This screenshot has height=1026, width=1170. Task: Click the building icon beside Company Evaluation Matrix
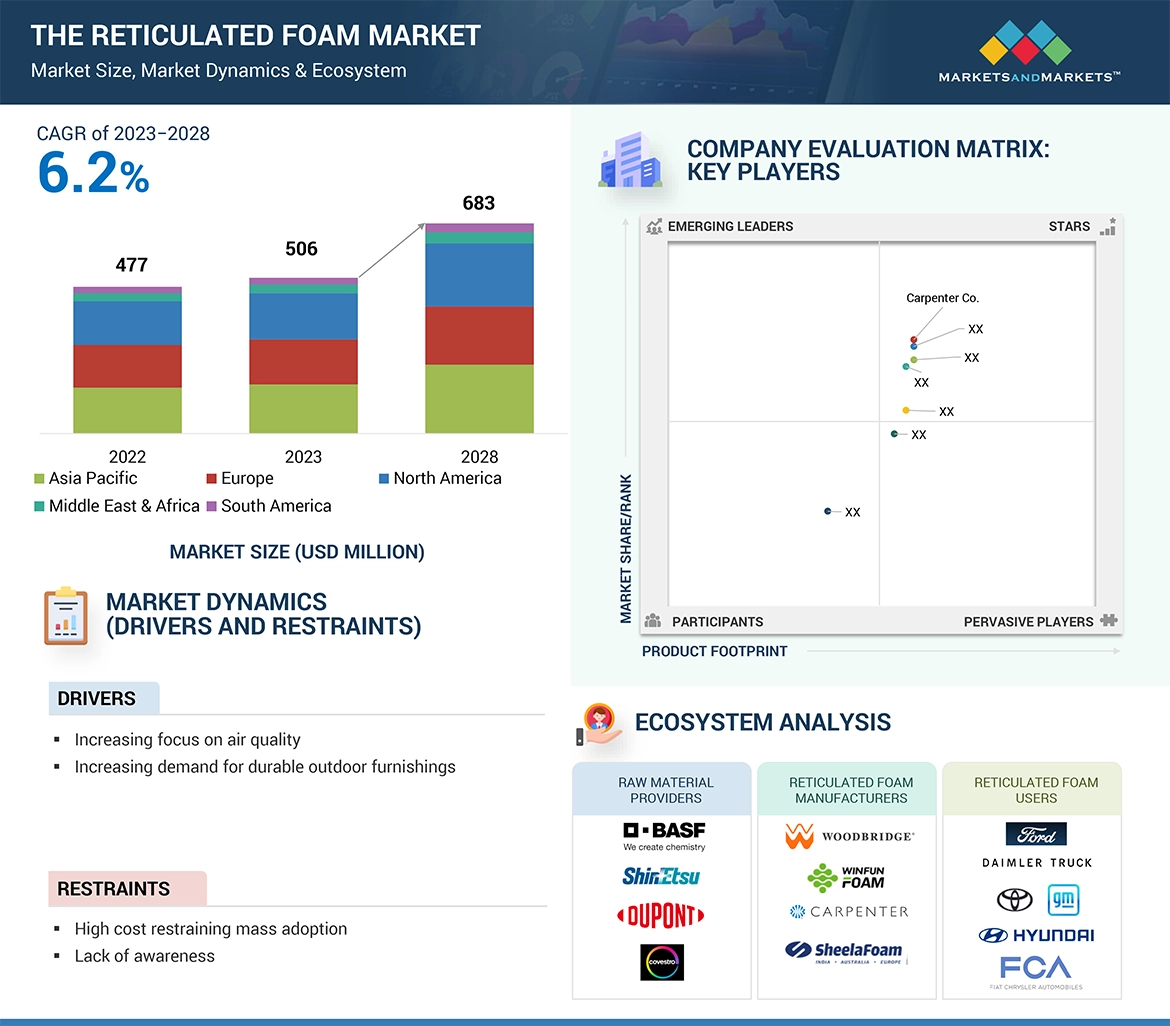tap(630, 160)
